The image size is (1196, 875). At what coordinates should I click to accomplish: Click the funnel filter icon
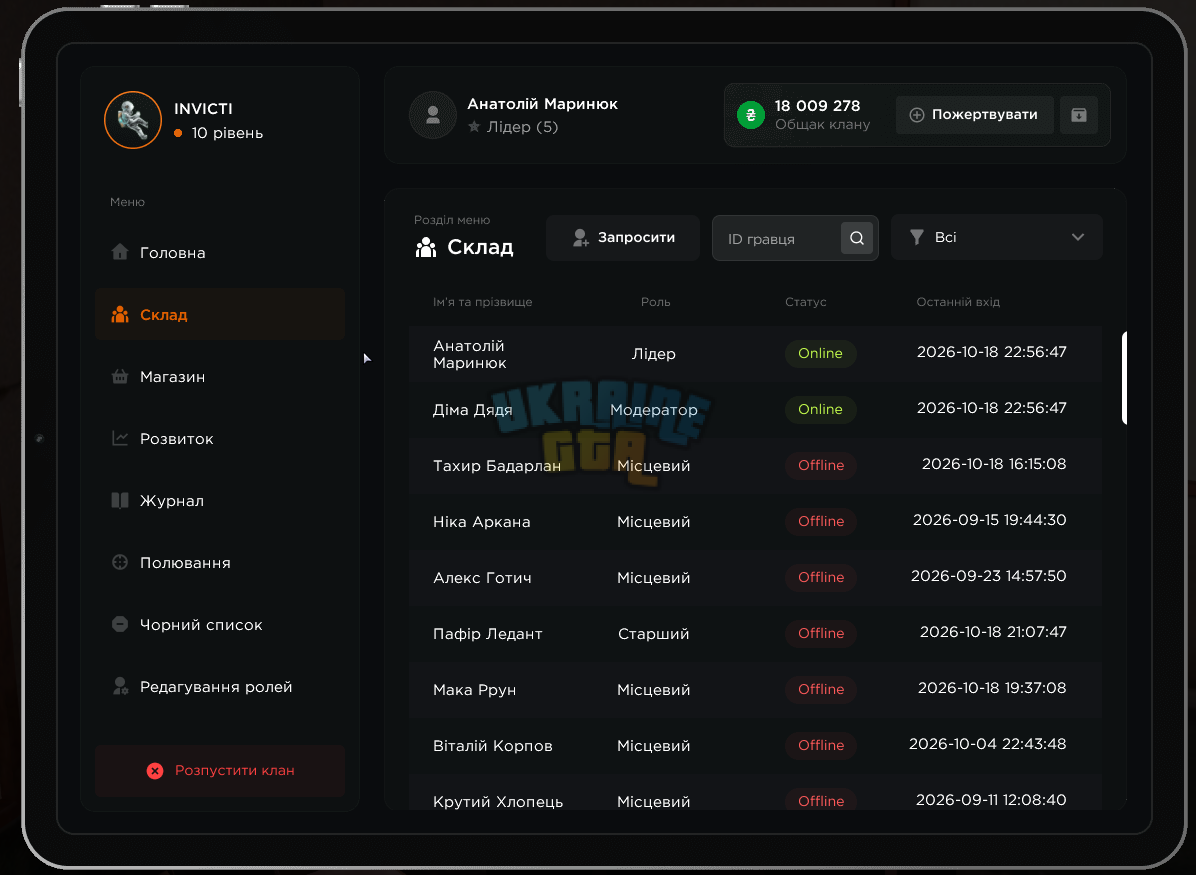point(917,237)
